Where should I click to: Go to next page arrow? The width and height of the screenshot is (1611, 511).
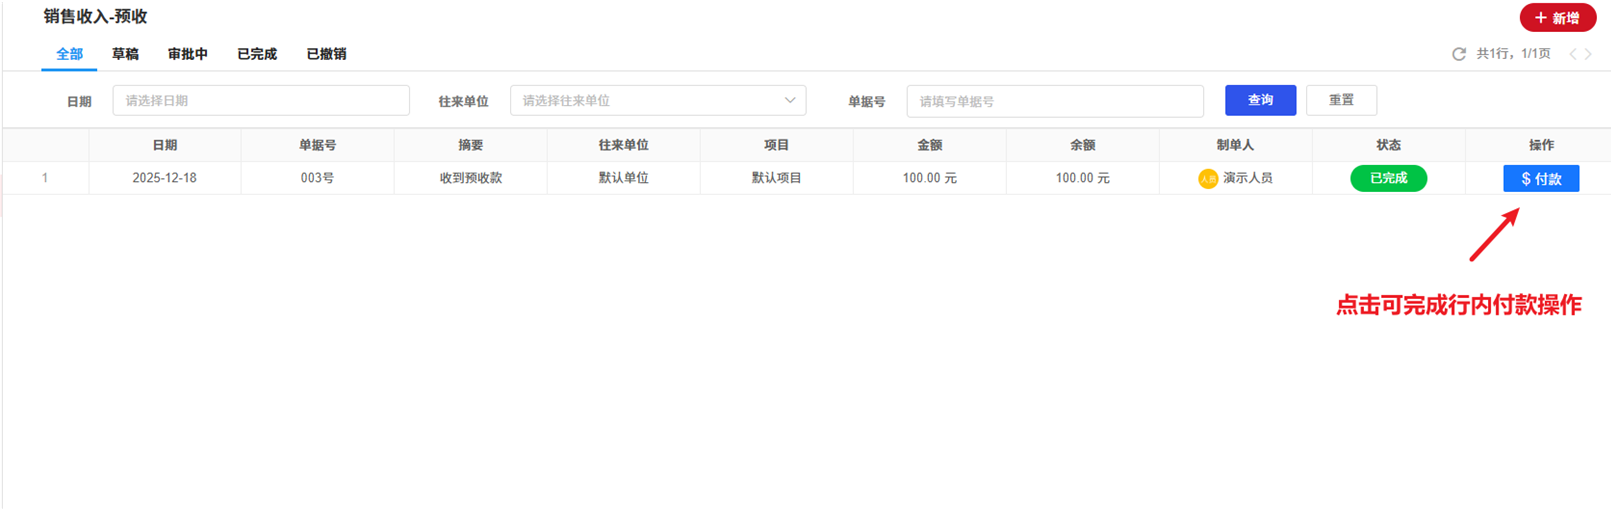(1588, 54)
